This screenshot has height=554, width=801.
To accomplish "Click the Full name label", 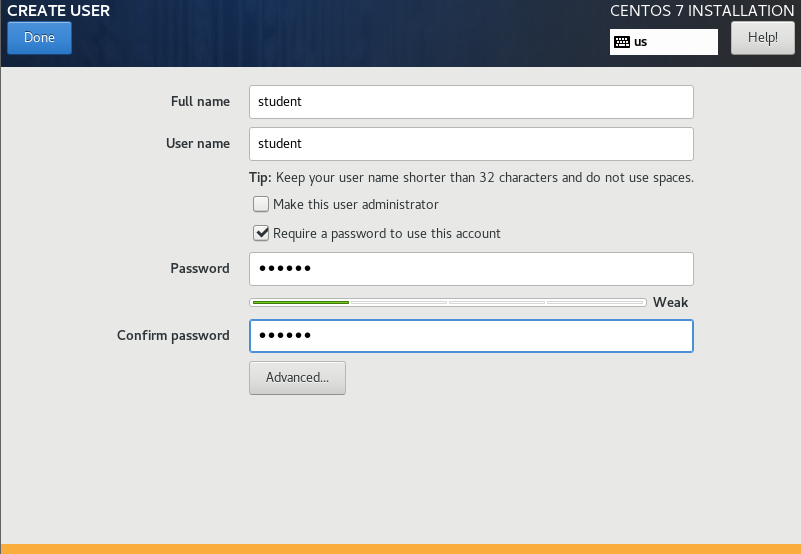I will [x=200, y=102].
